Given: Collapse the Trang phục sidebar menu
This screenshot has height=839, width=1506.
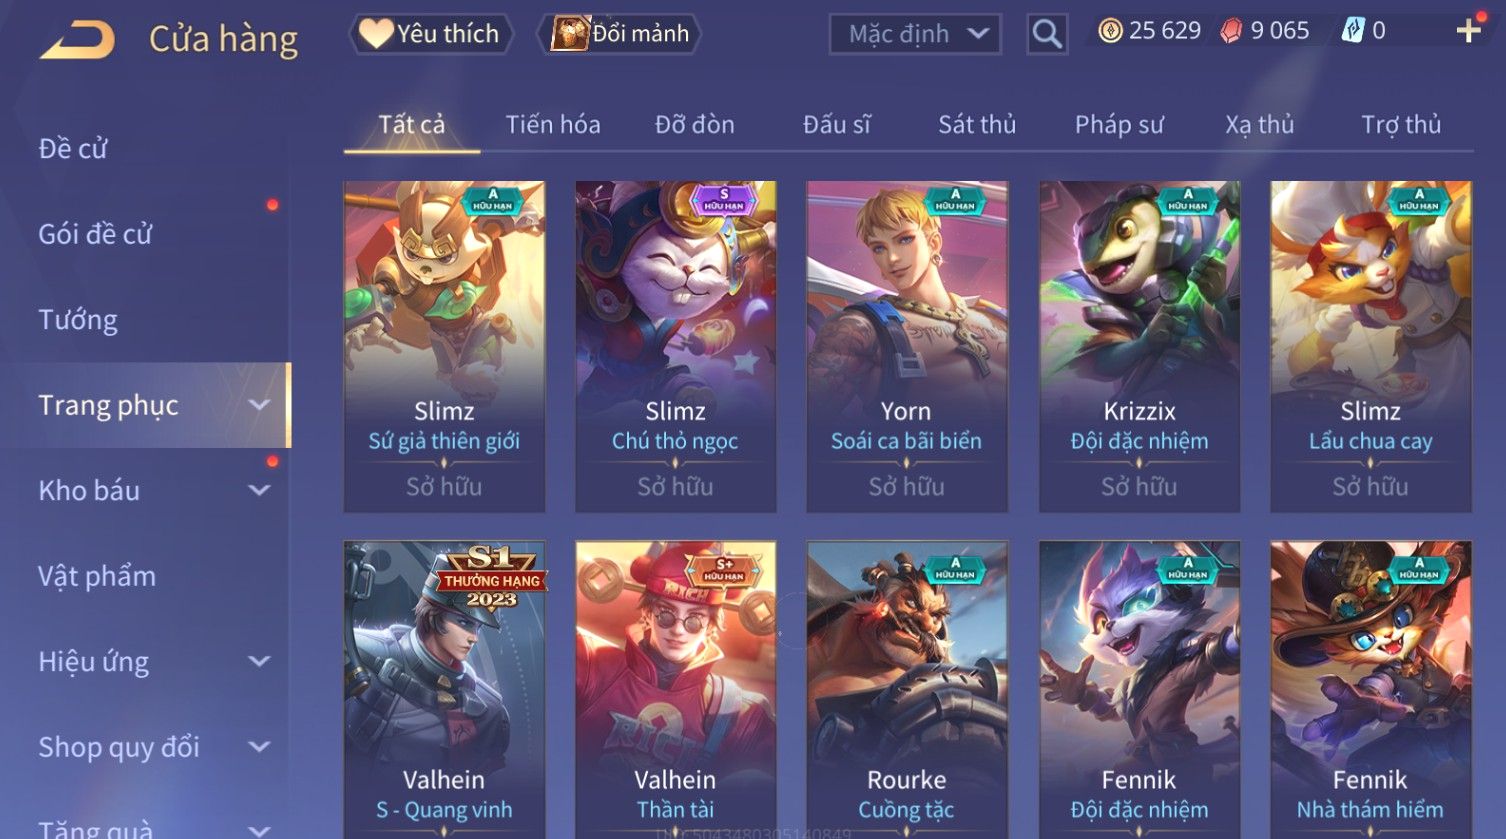Looking at the screenshot, I should tap(259, 405).
